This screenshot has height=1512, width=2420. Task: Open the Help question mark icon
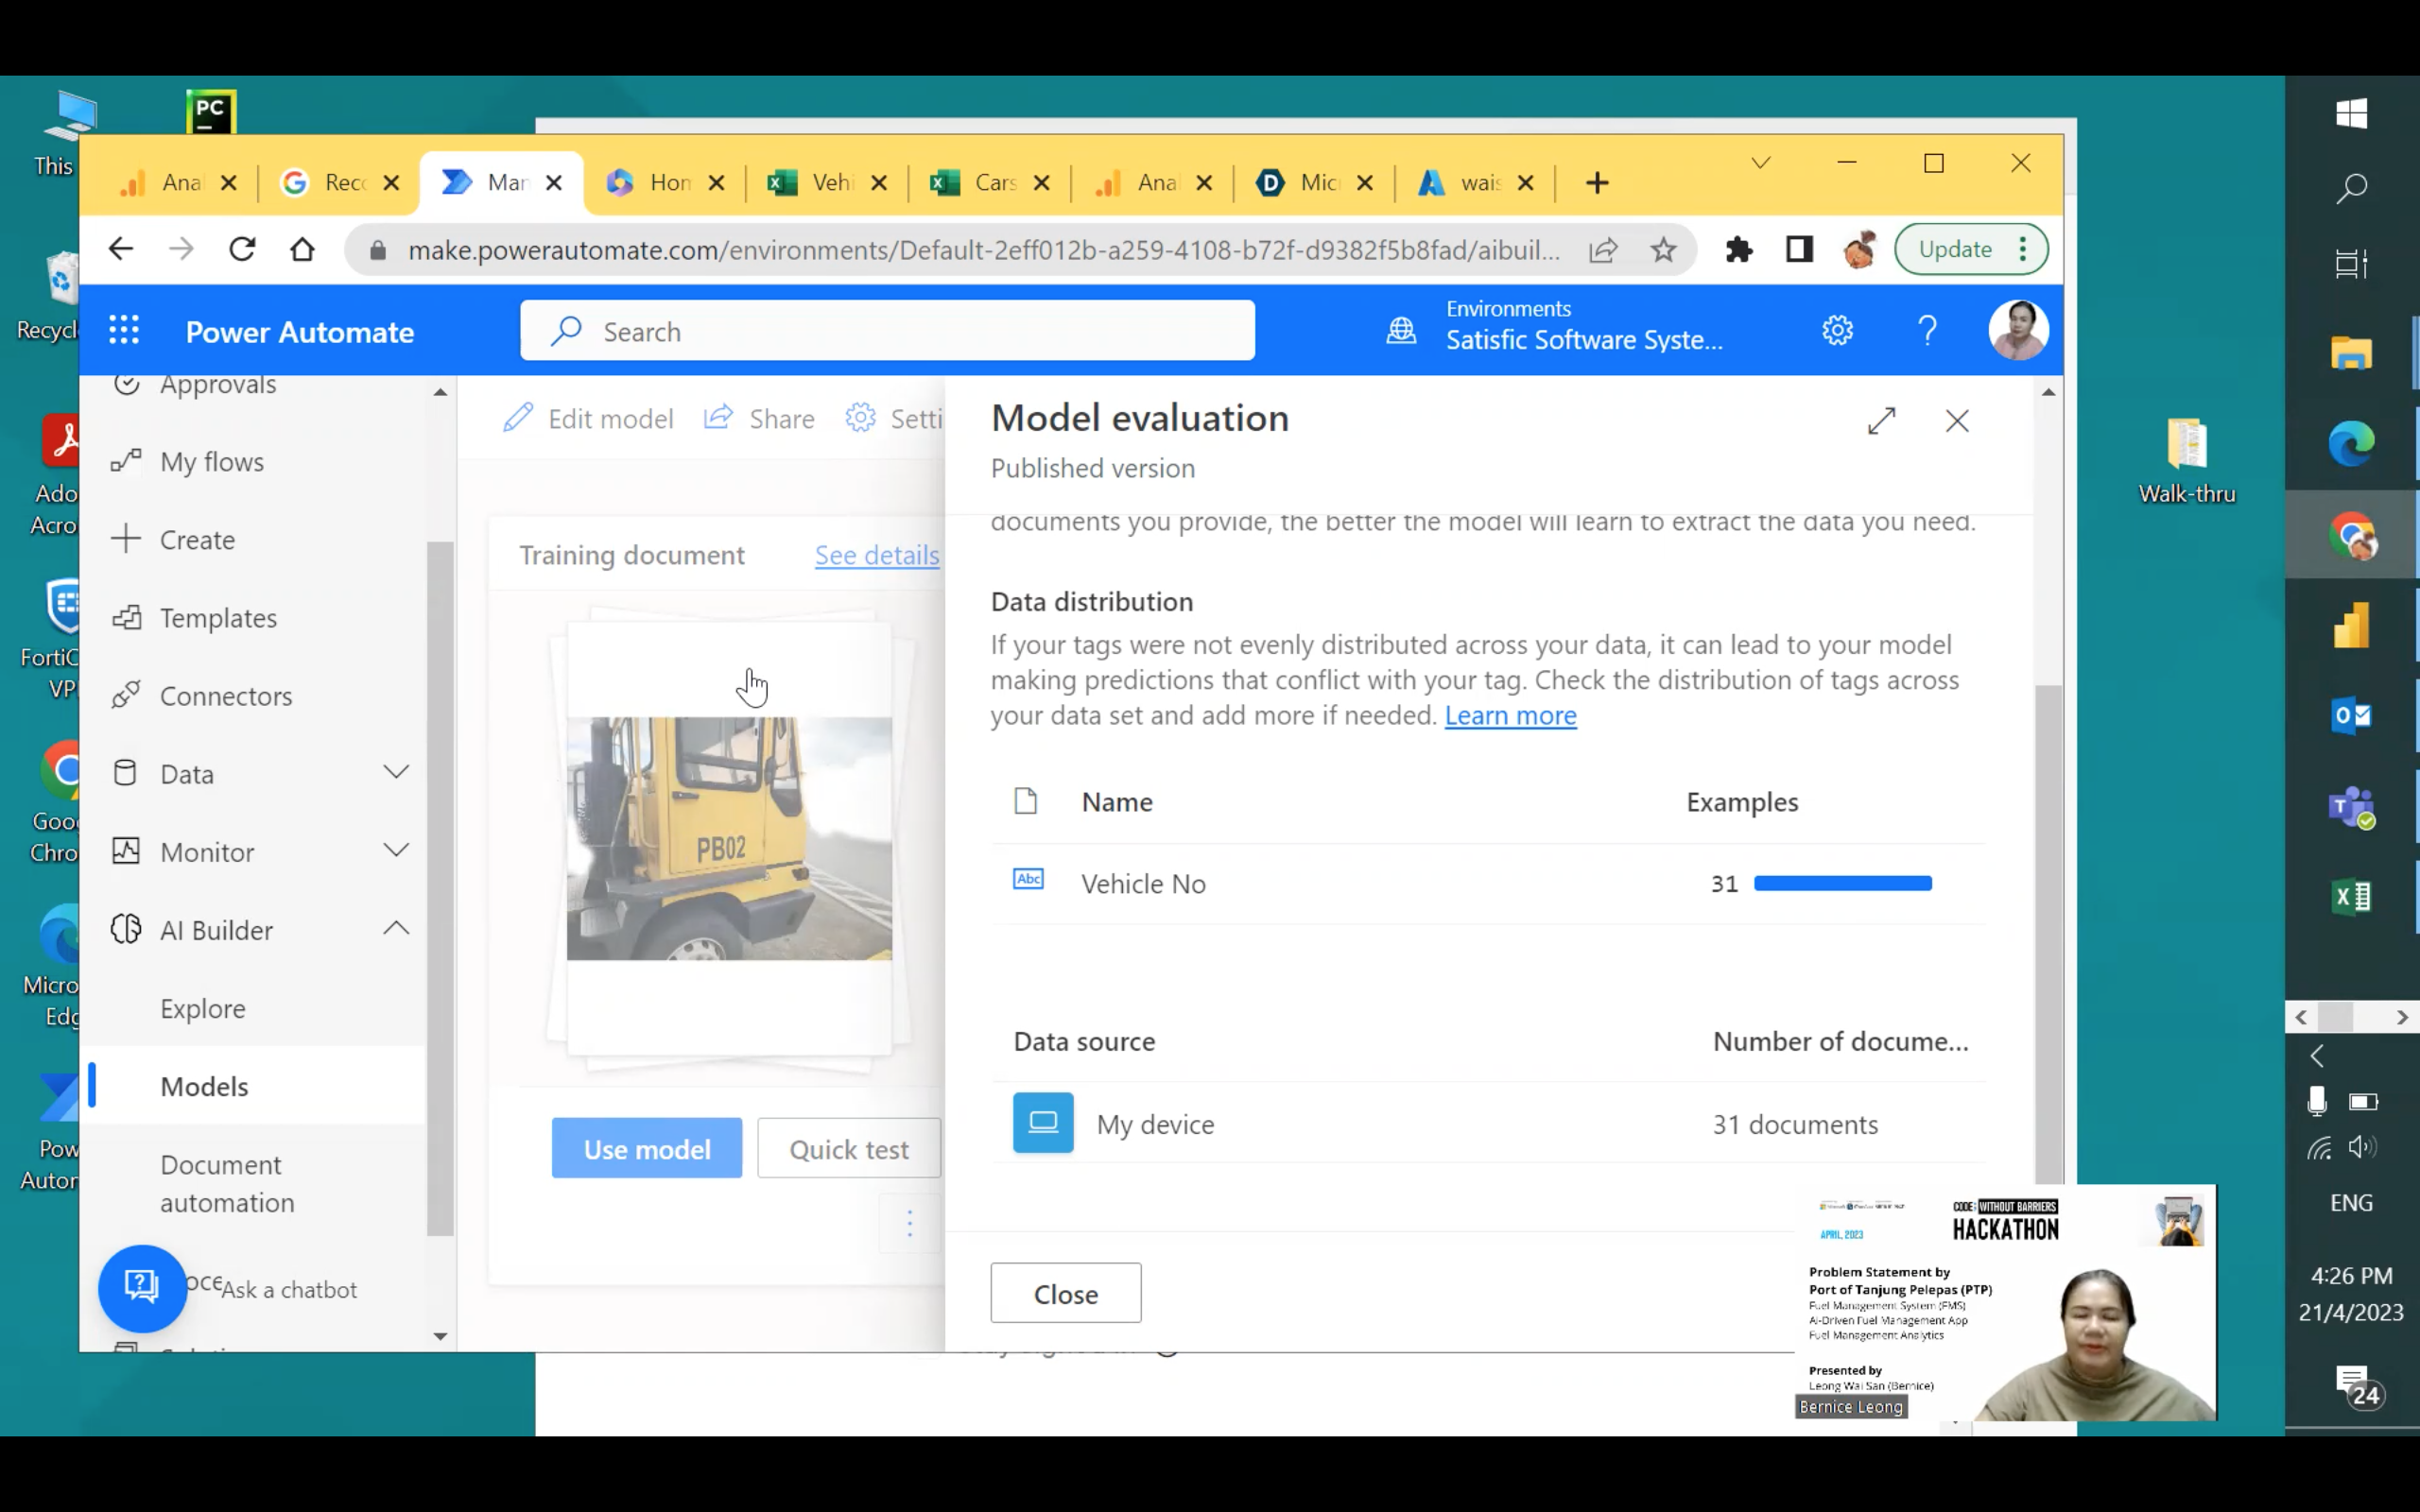click(x=1925, y=330)
